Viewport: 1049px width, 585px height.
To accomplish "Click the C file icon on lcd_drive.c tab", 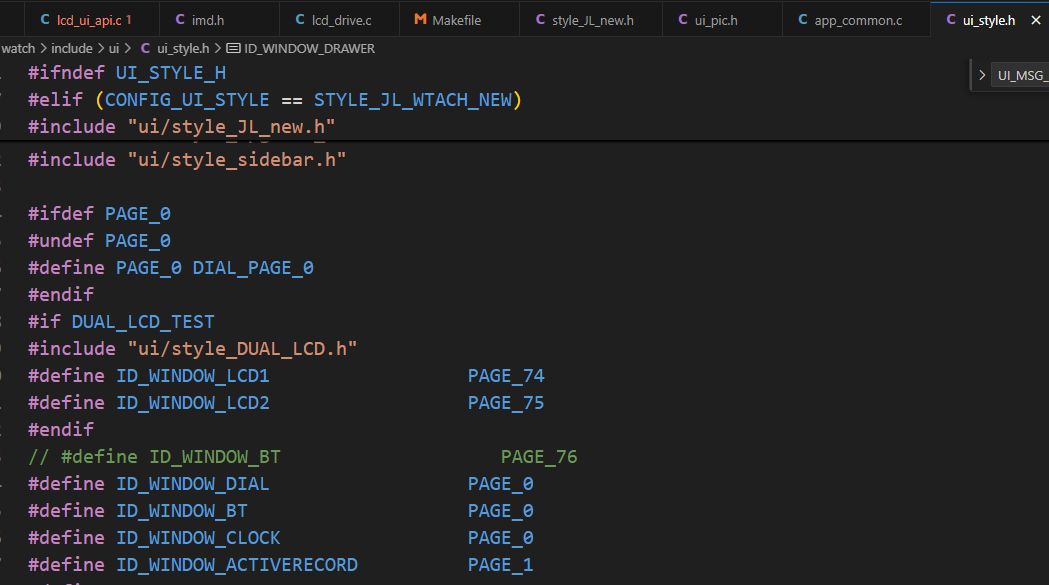I will pyautogui.click(x=300, y=19).
